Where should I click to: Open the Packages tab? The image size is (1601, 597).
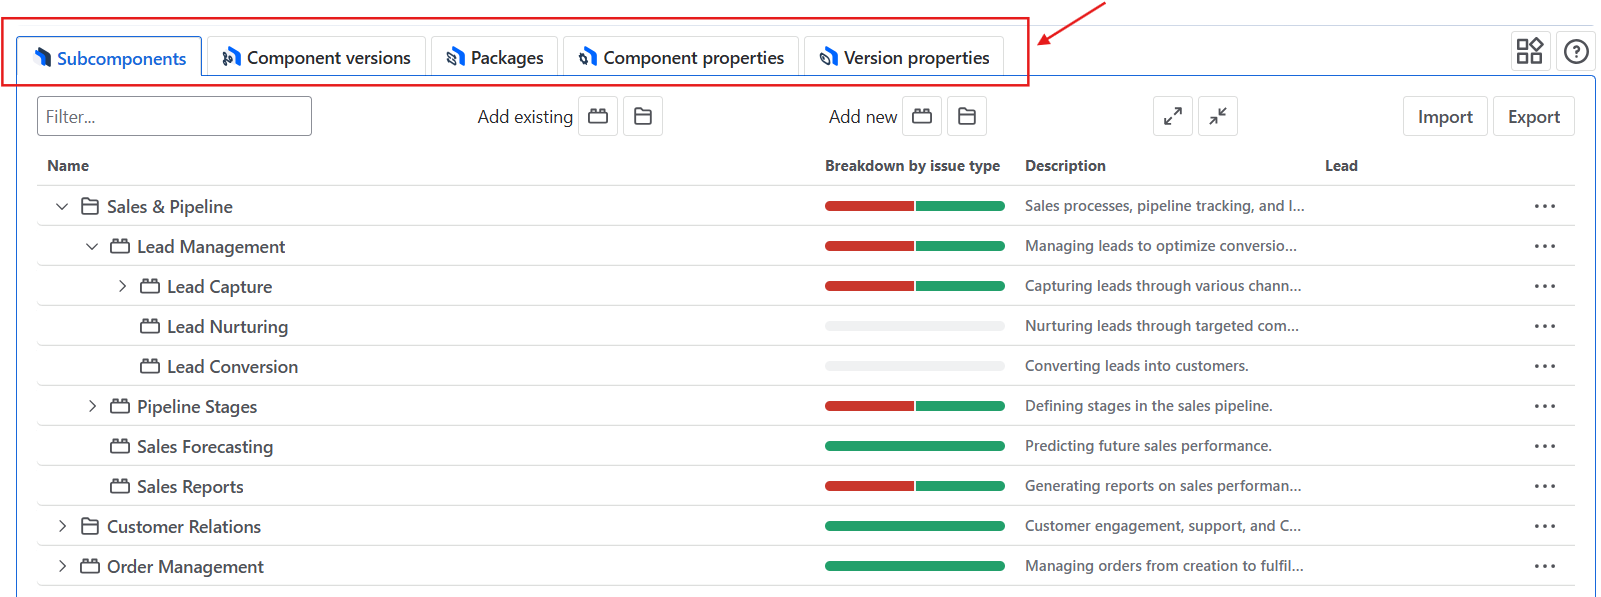[495, 57]
